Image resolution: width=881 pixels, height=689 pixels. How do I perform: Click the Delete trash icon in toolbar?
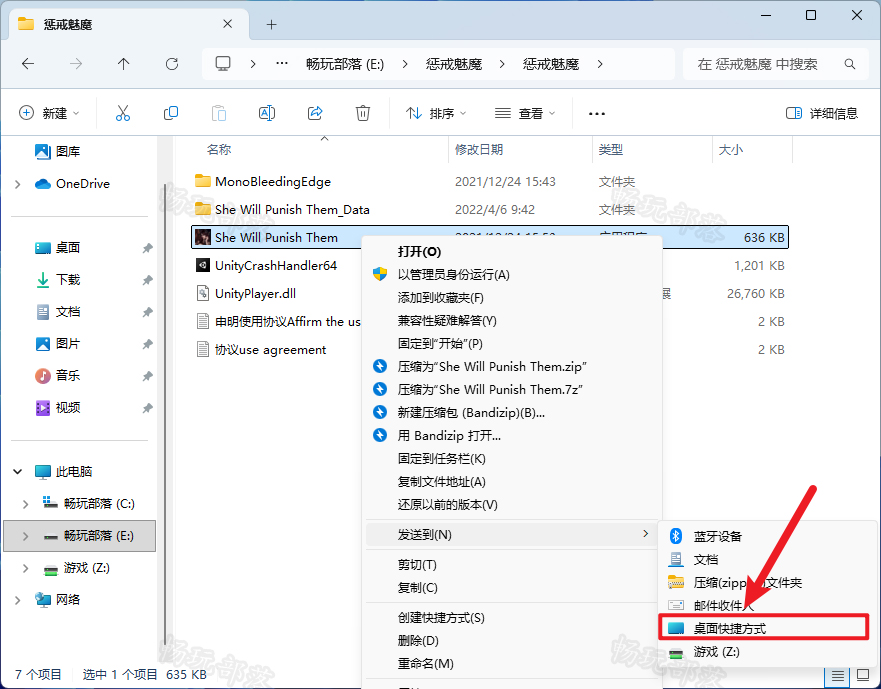click(363, 113)
